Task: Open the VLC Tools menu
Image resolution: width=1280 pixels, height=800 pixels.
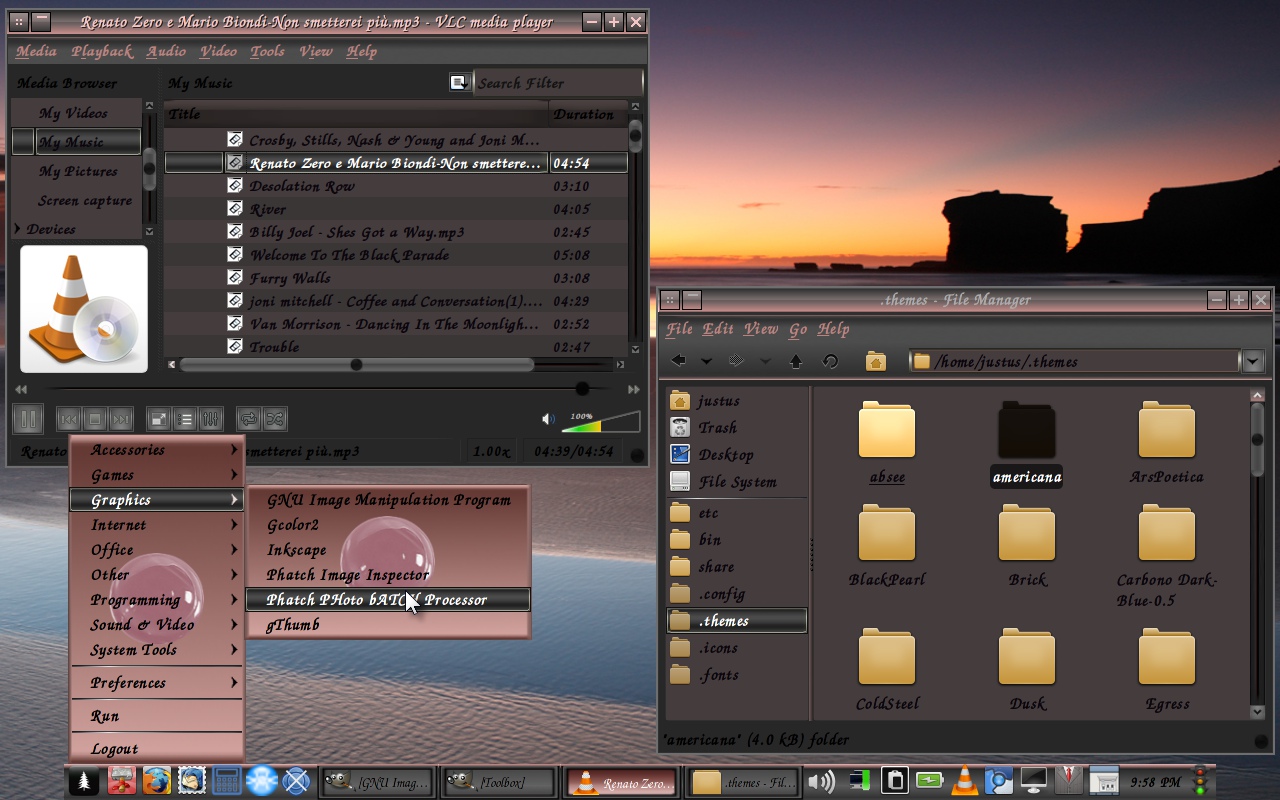Action: pos(268,51)
